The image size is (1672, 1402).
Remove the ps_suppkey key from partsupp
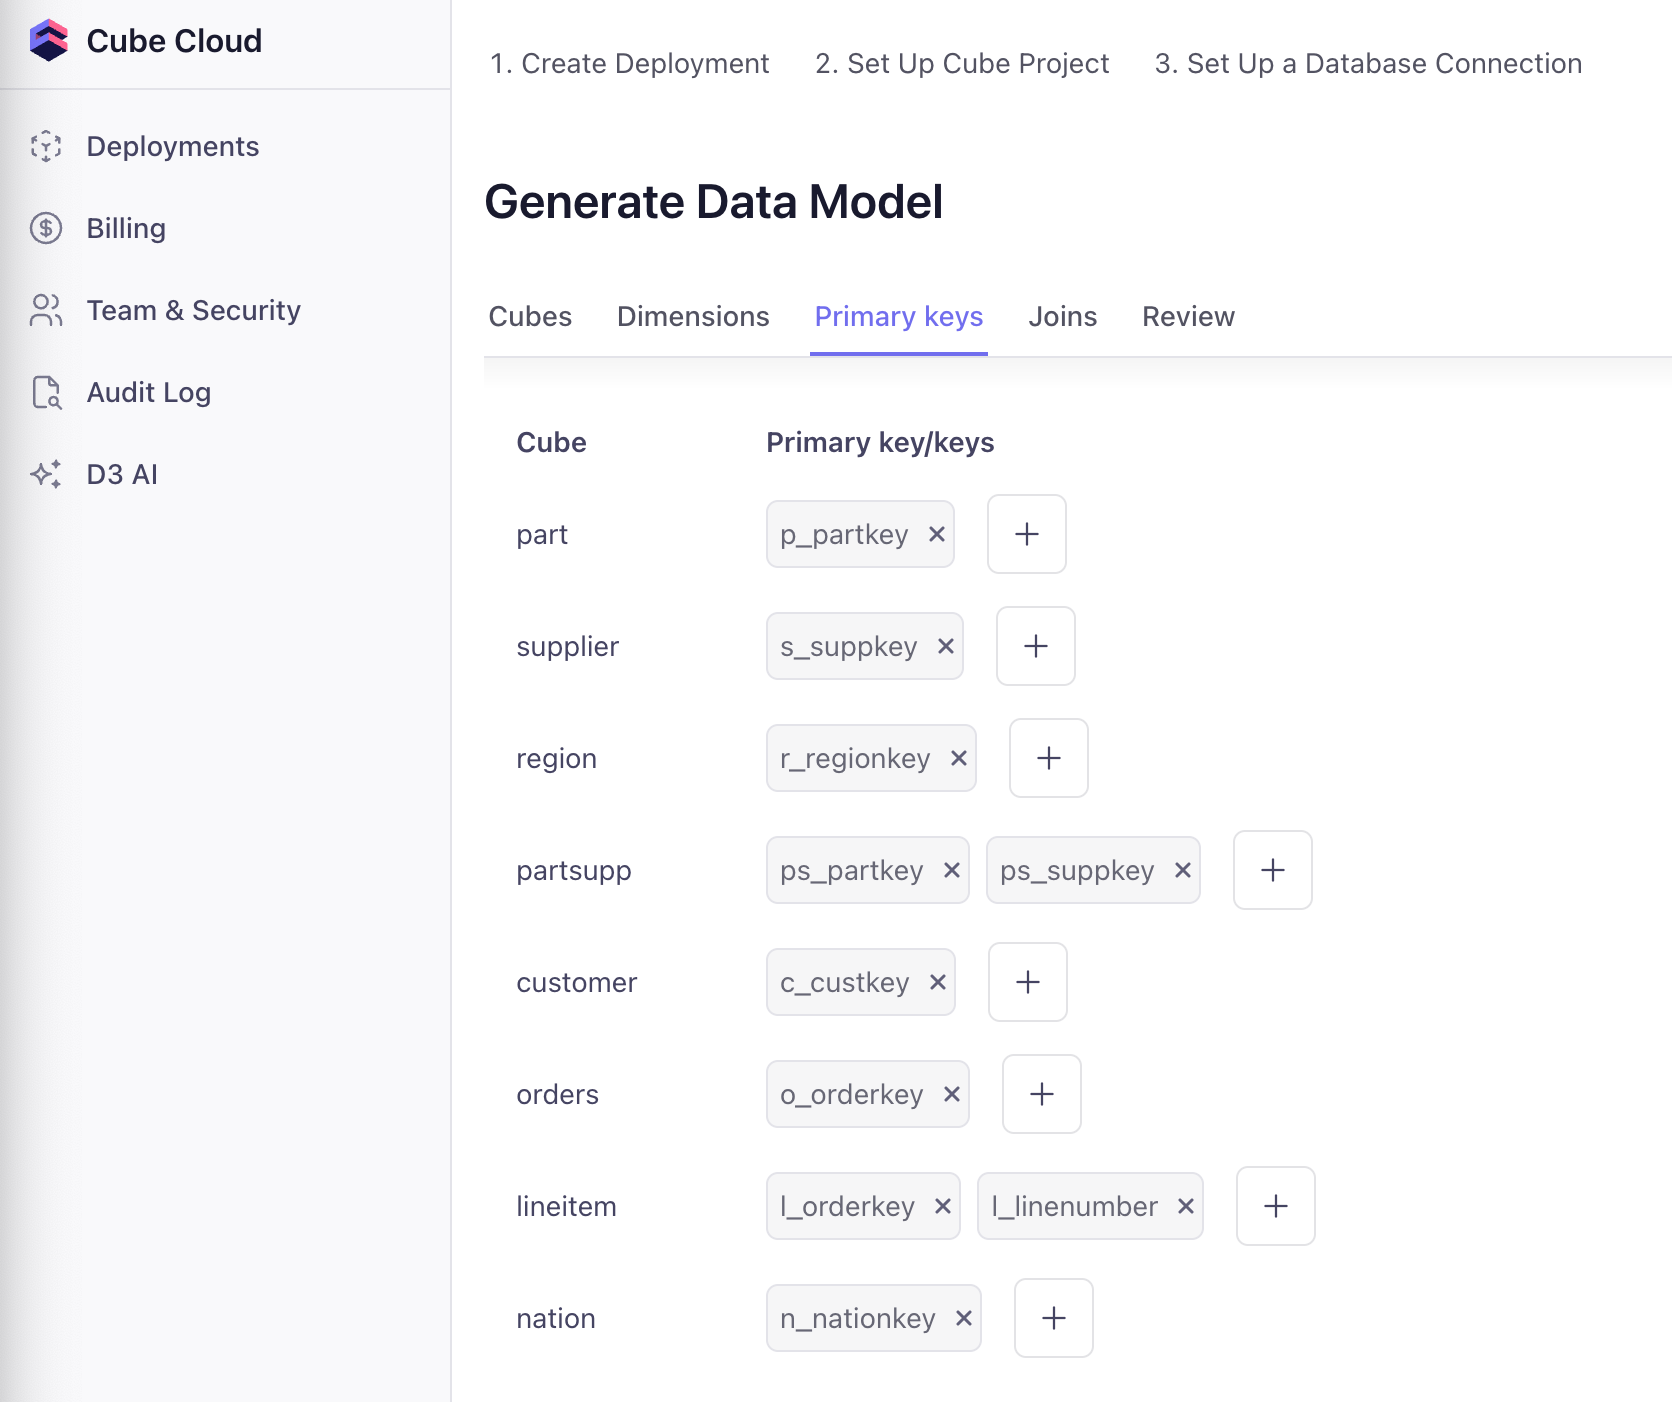pos(1183,871)
